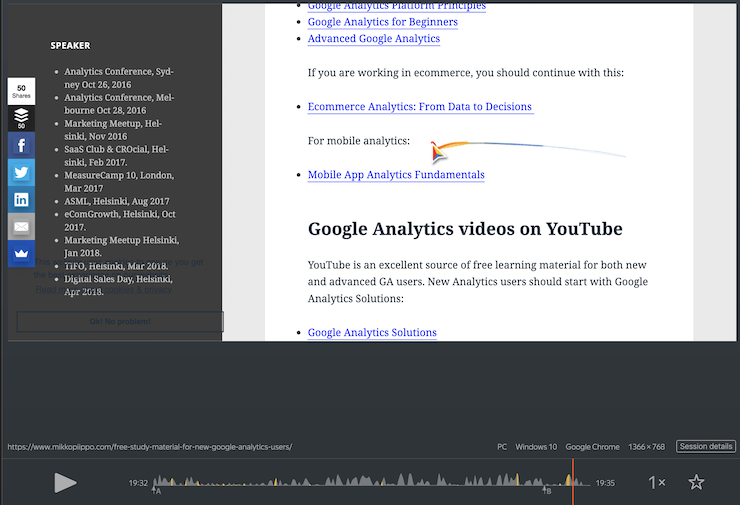
Task: Click the Ok! No problem! cookie button
Action: click(120, 321)
